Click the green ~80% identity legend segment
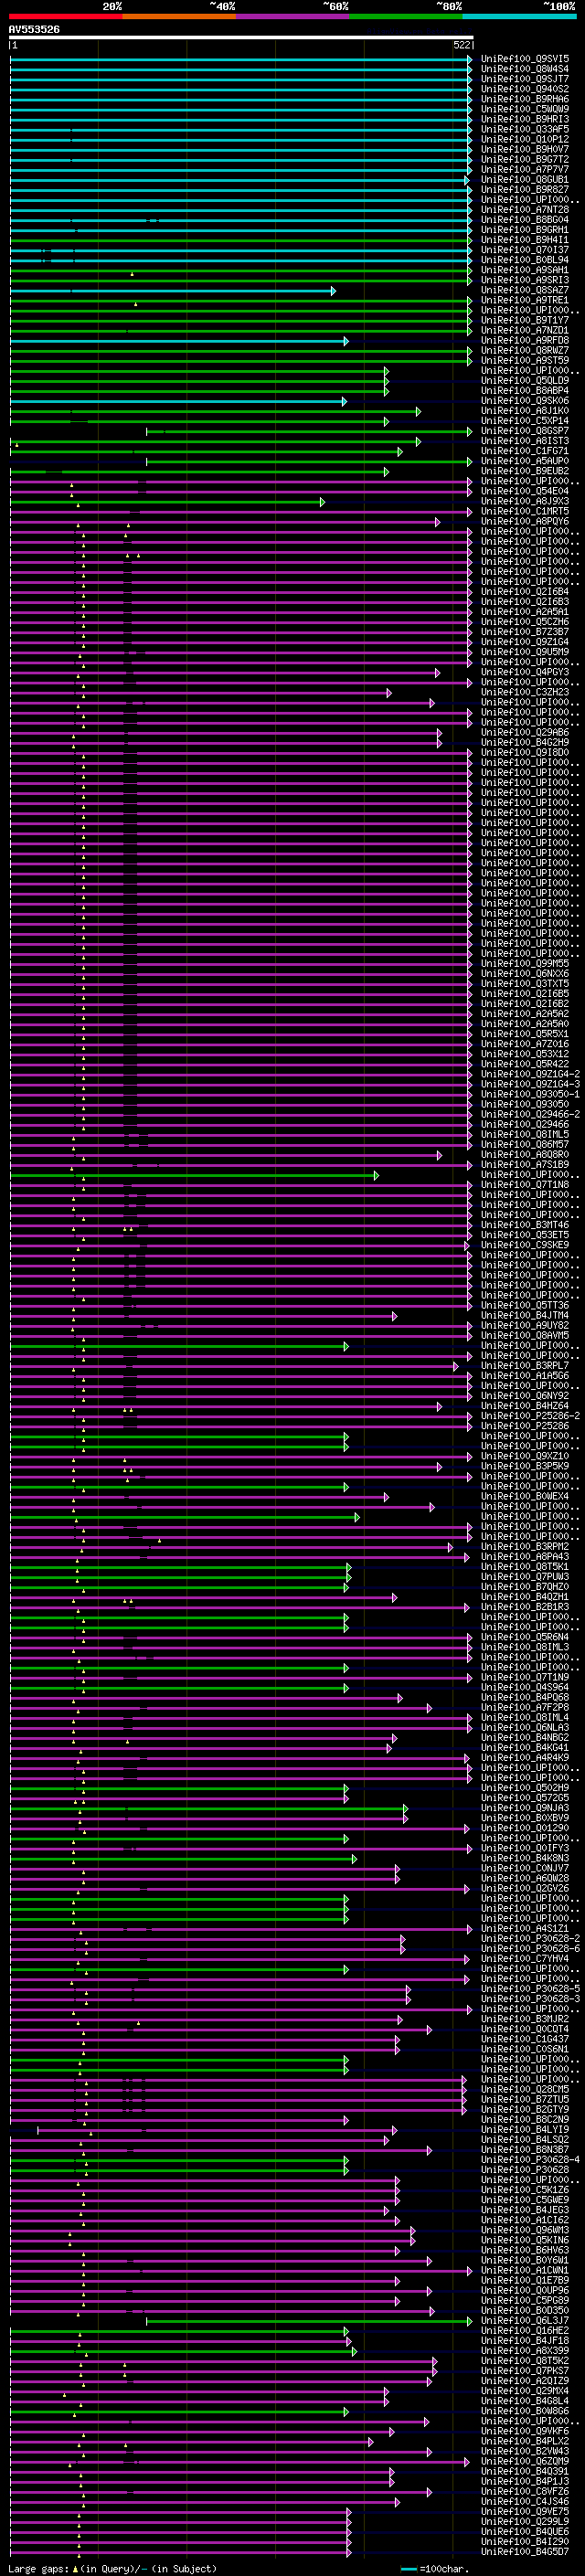The width and height of the screenshot is (585, 2576). click(405, 16)
